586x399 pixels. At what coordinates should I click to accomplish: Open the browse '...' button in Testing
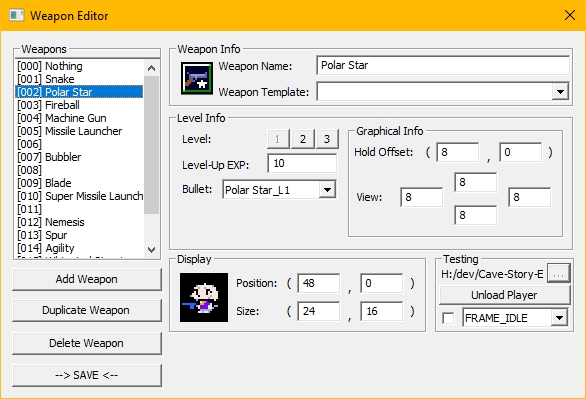point(558,274)
